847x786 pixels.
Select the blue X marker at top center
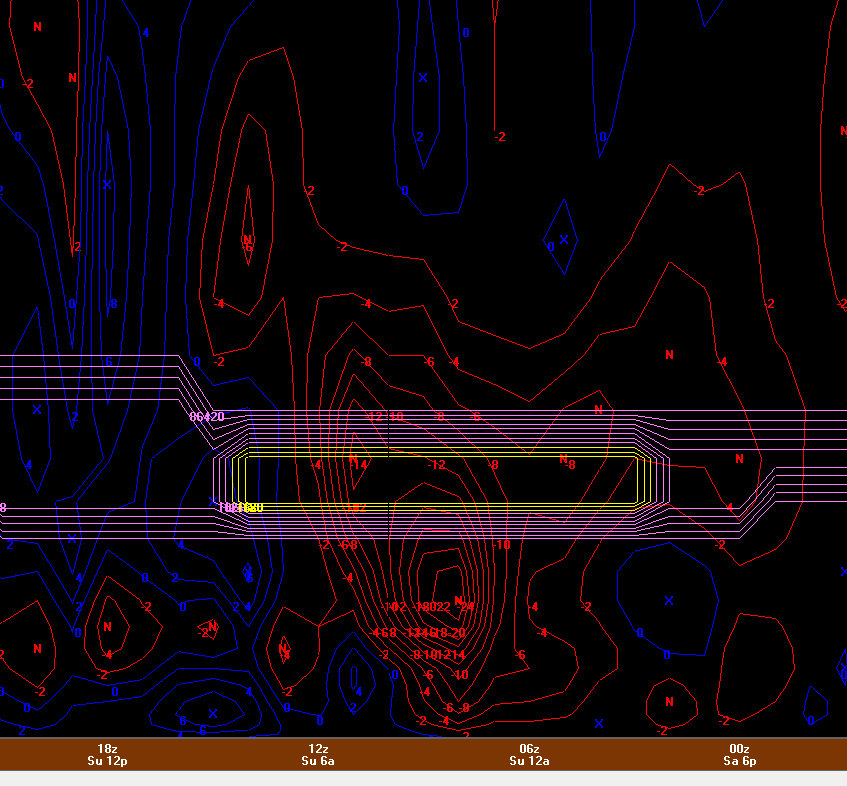pos(423,78)
